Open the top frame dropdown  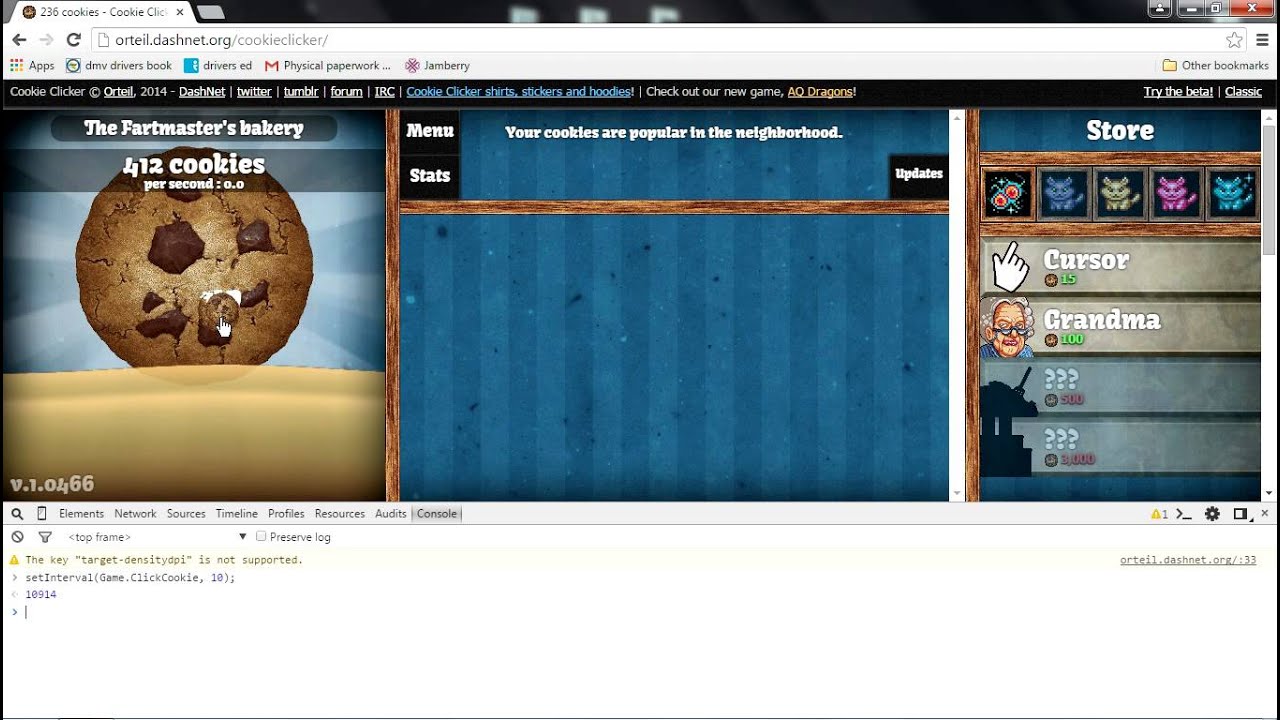point(157,537)
